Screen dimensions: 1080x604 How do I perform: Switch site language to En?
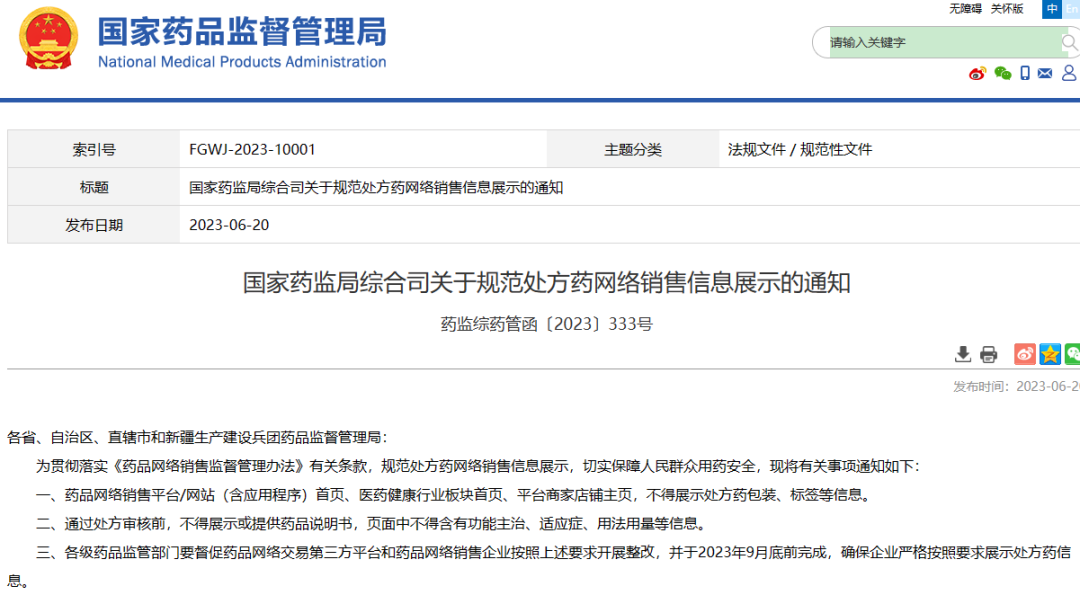(x=1072, y=9)
